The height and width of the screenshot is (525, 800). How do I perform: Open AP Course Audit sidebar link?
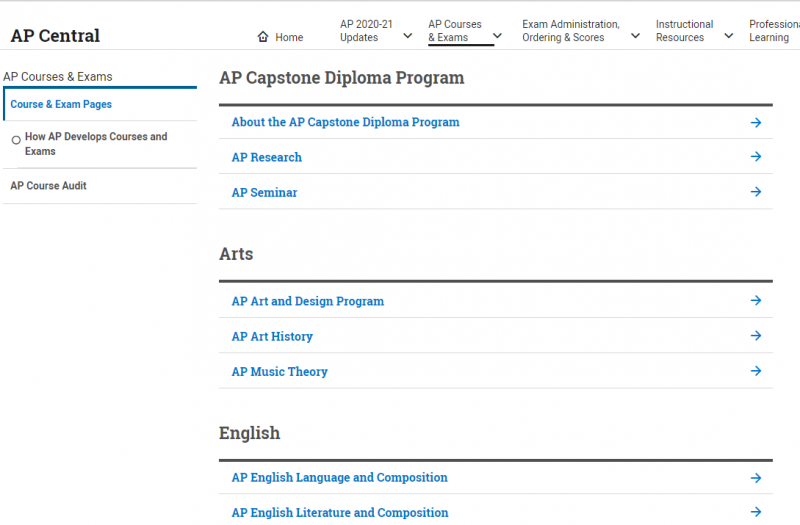point(48,186)
